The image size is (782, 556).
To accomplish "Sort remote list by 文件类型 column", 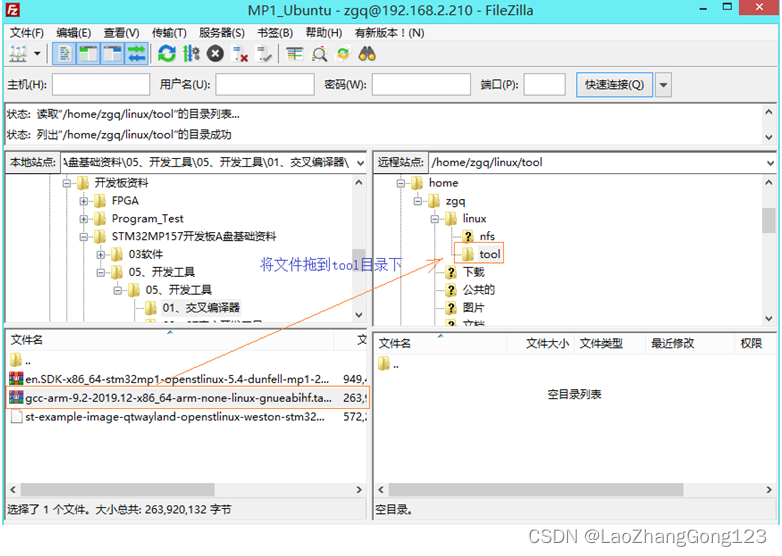I will [601, 344].
